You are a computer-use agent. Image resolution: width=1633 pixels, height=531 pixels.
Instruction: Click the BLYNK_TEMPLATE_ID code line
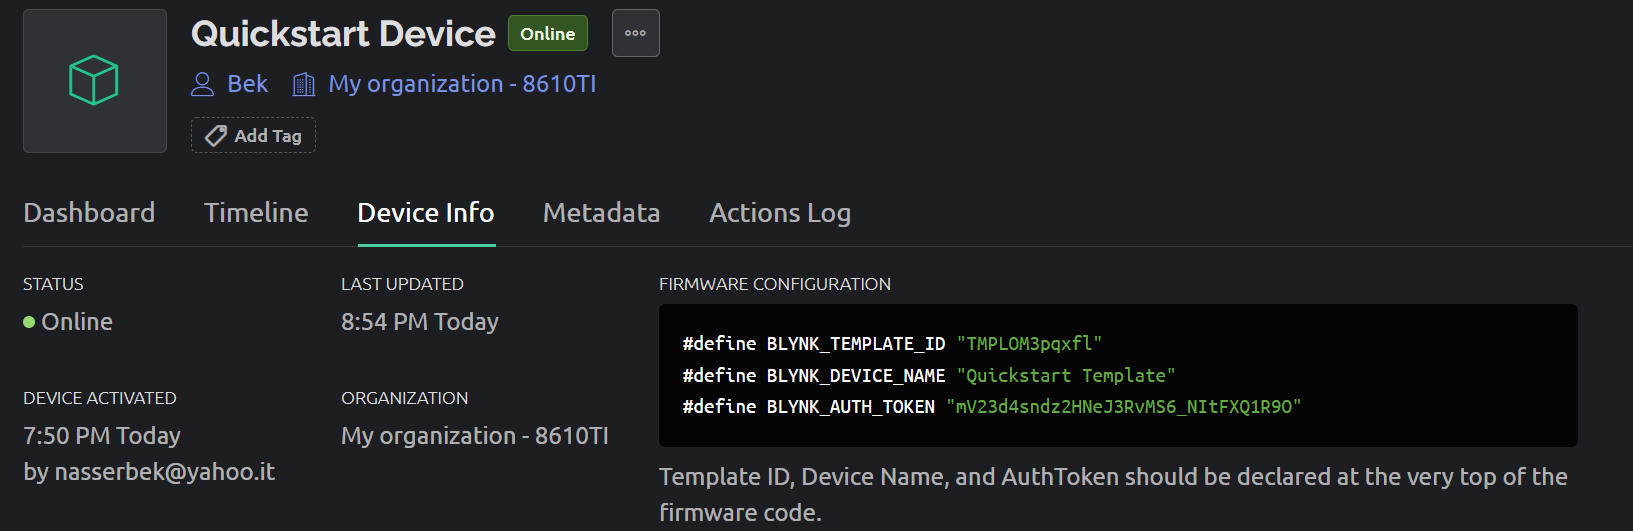tap(892, 344)
